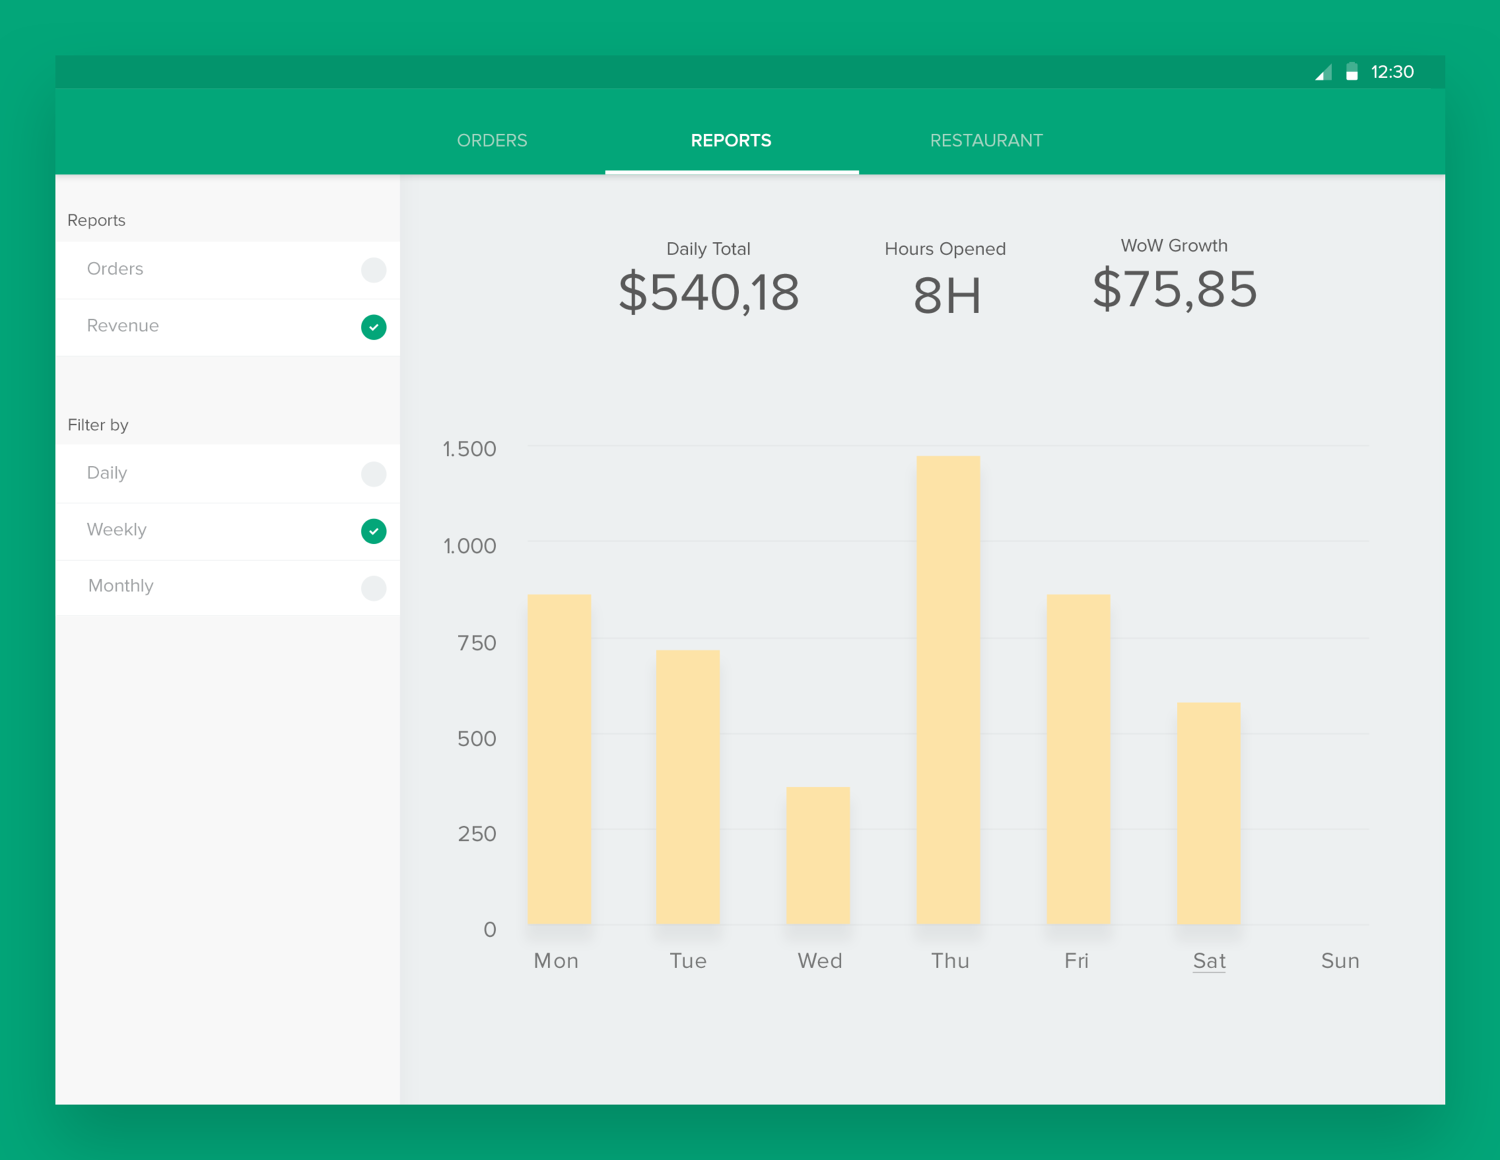Select the Friday bar in chart
This screenshot has width=1500, height=1160.
point(1078,760)
